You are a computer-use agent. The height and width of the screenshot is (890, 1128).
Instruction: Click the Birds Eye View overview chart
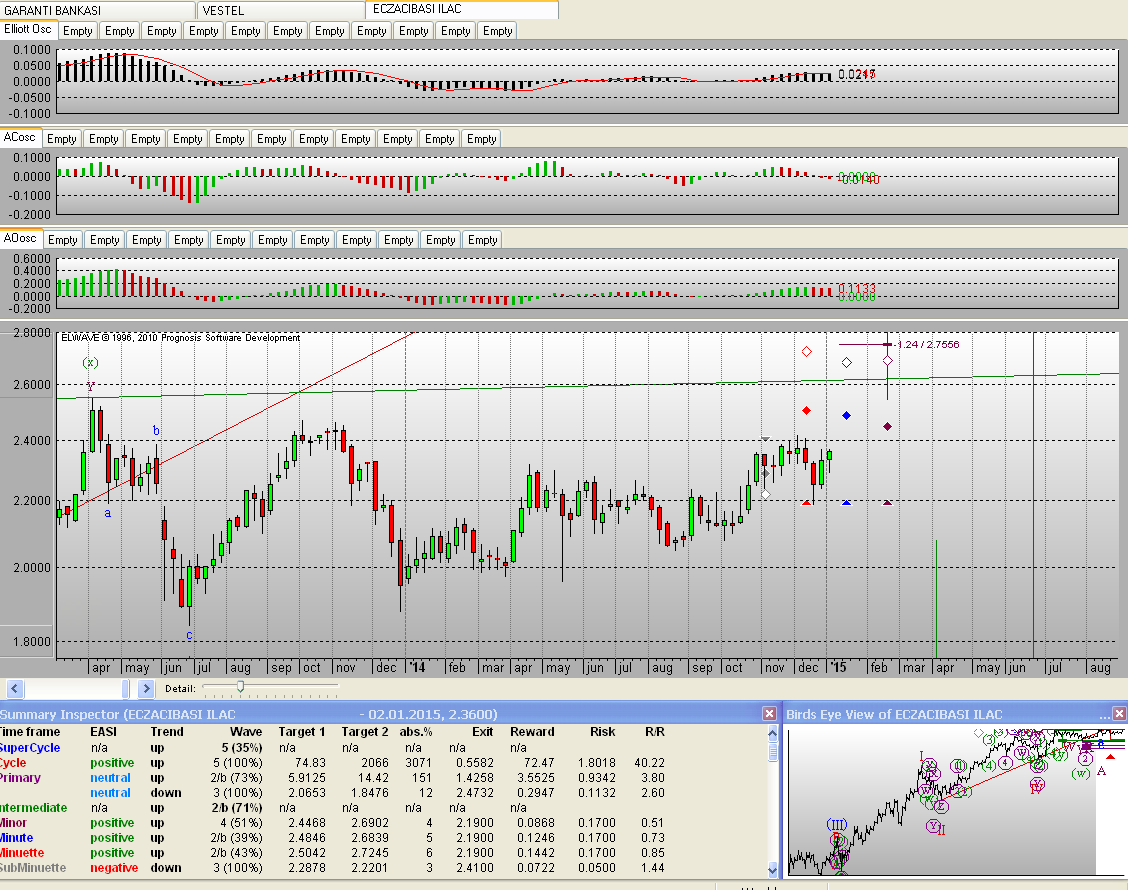(x=955, y=800)
